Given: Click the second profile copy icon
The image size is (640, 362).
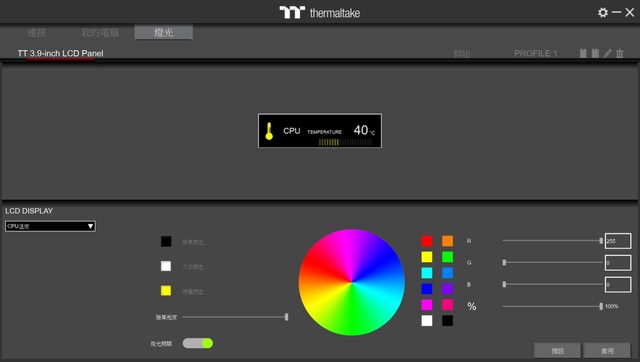Looking at the screenshot, I should 596,53.
